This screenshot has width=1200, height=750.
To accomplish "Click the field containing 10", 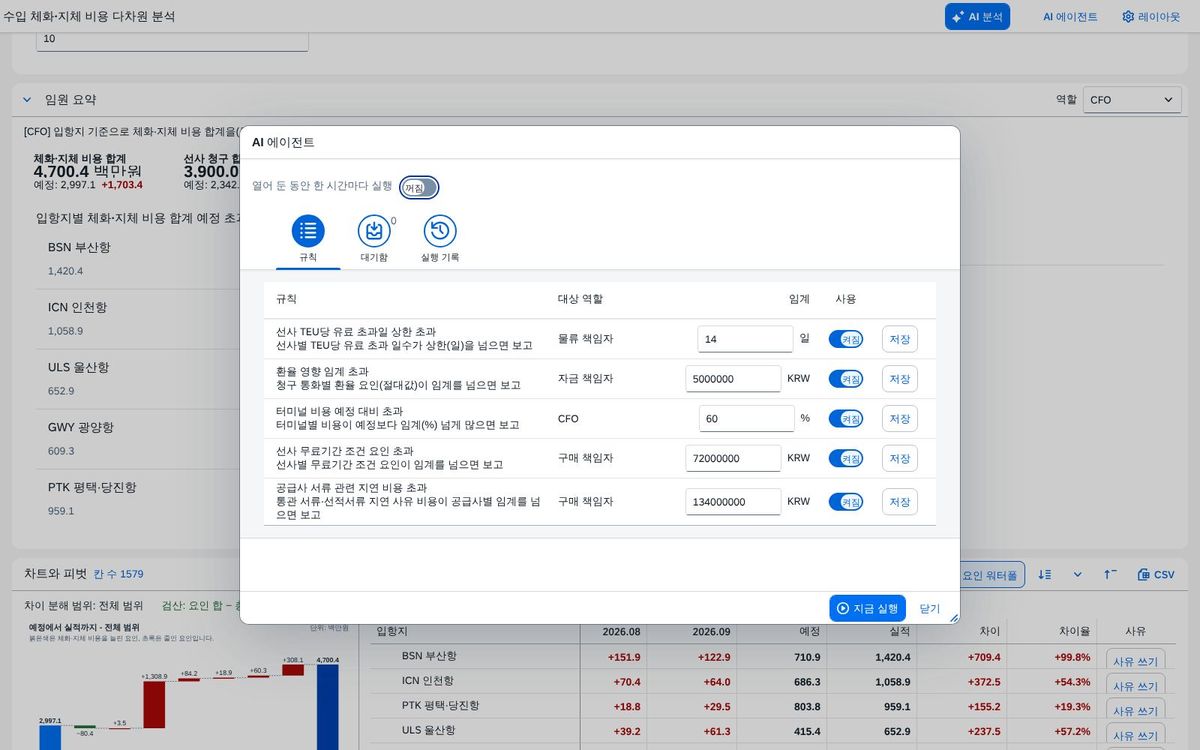I will tap(172, 38).
